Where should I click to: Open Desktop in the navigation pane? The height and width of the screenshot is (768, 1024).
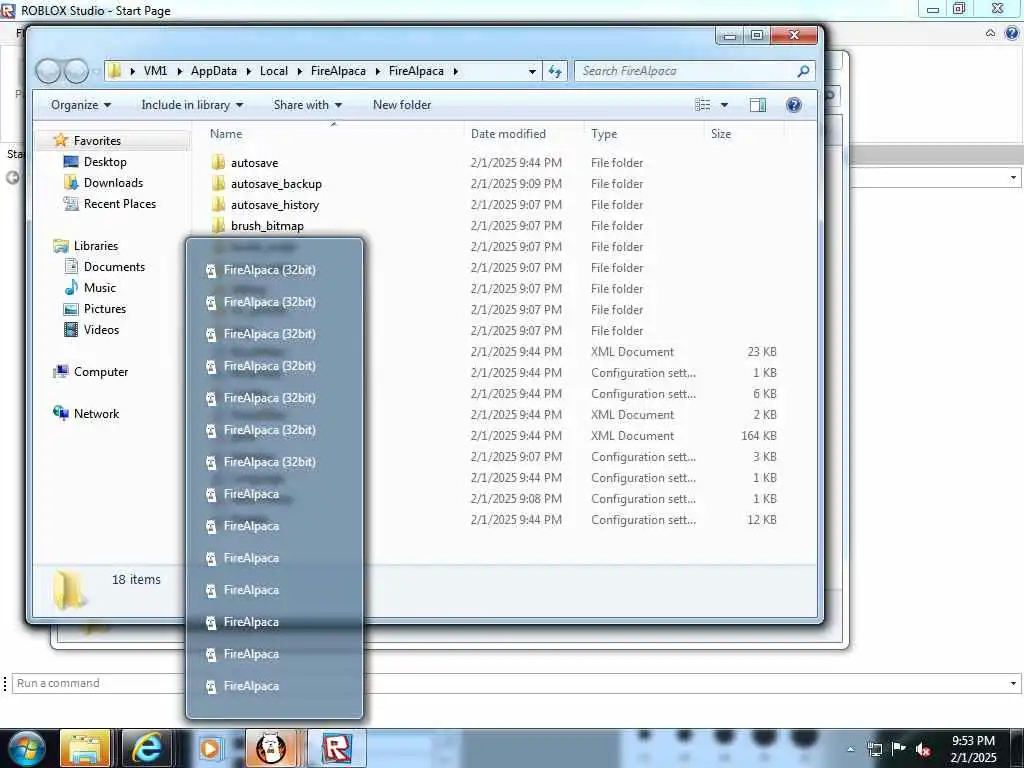[104, 162]
